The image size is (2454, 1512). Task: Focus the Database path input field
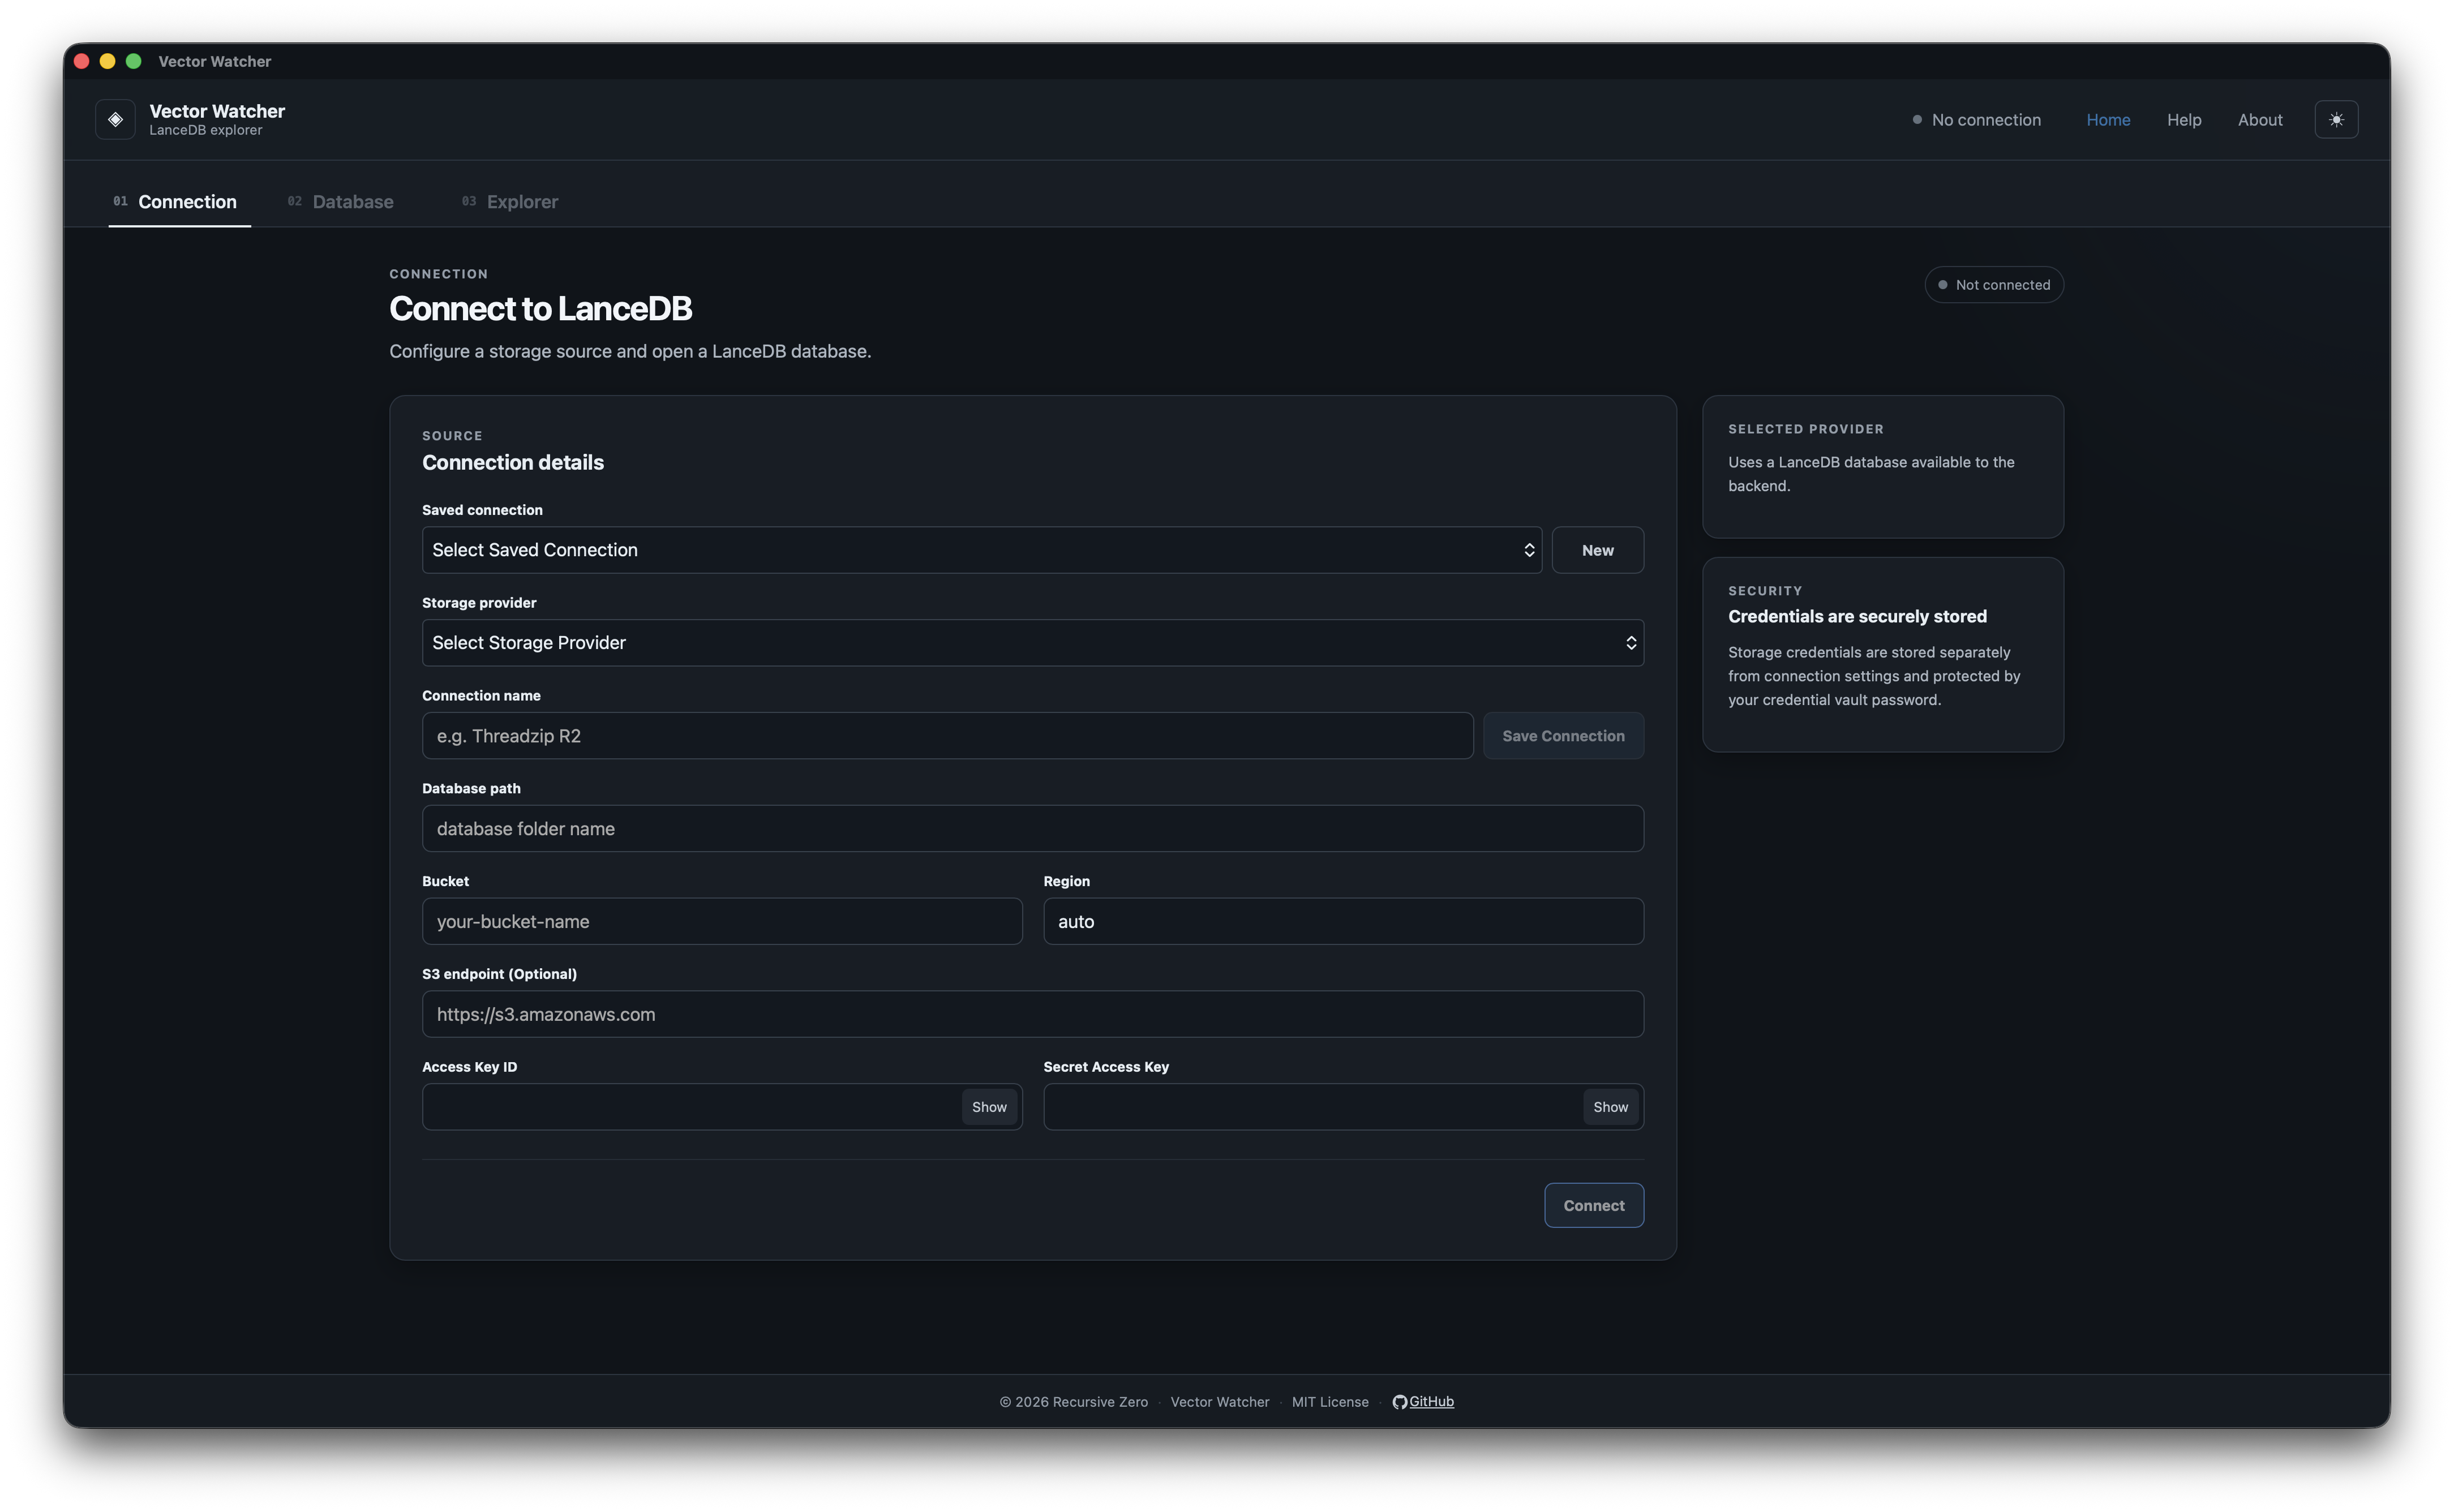(x=1032, y=829)
